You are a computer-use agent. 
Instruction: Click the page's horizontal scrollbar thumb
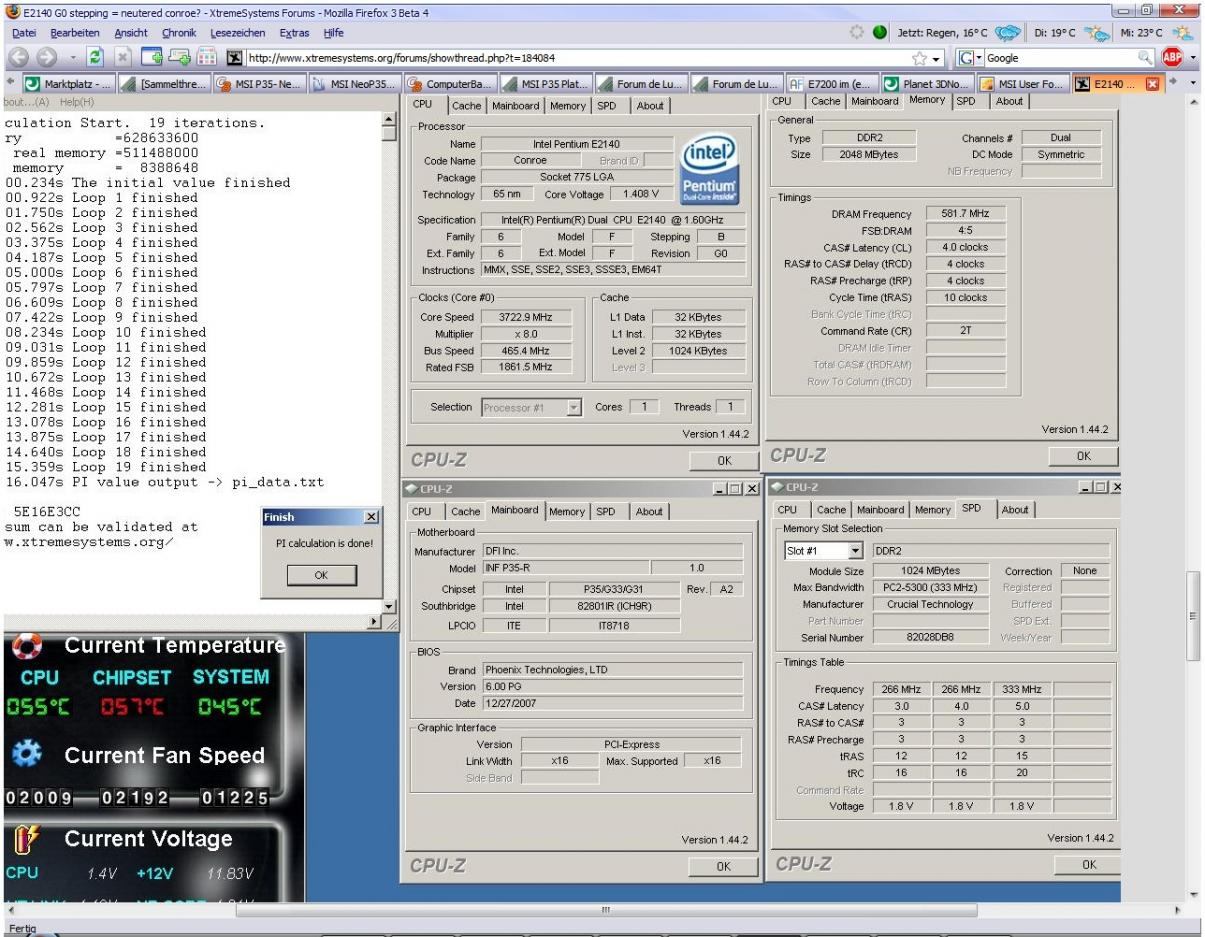tap(605, 910)
